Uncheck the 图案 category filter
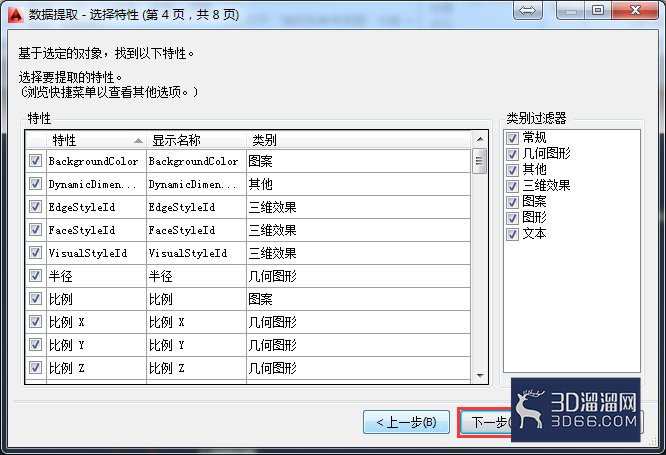Screen dimensions: 666x455 coord(512,202)
